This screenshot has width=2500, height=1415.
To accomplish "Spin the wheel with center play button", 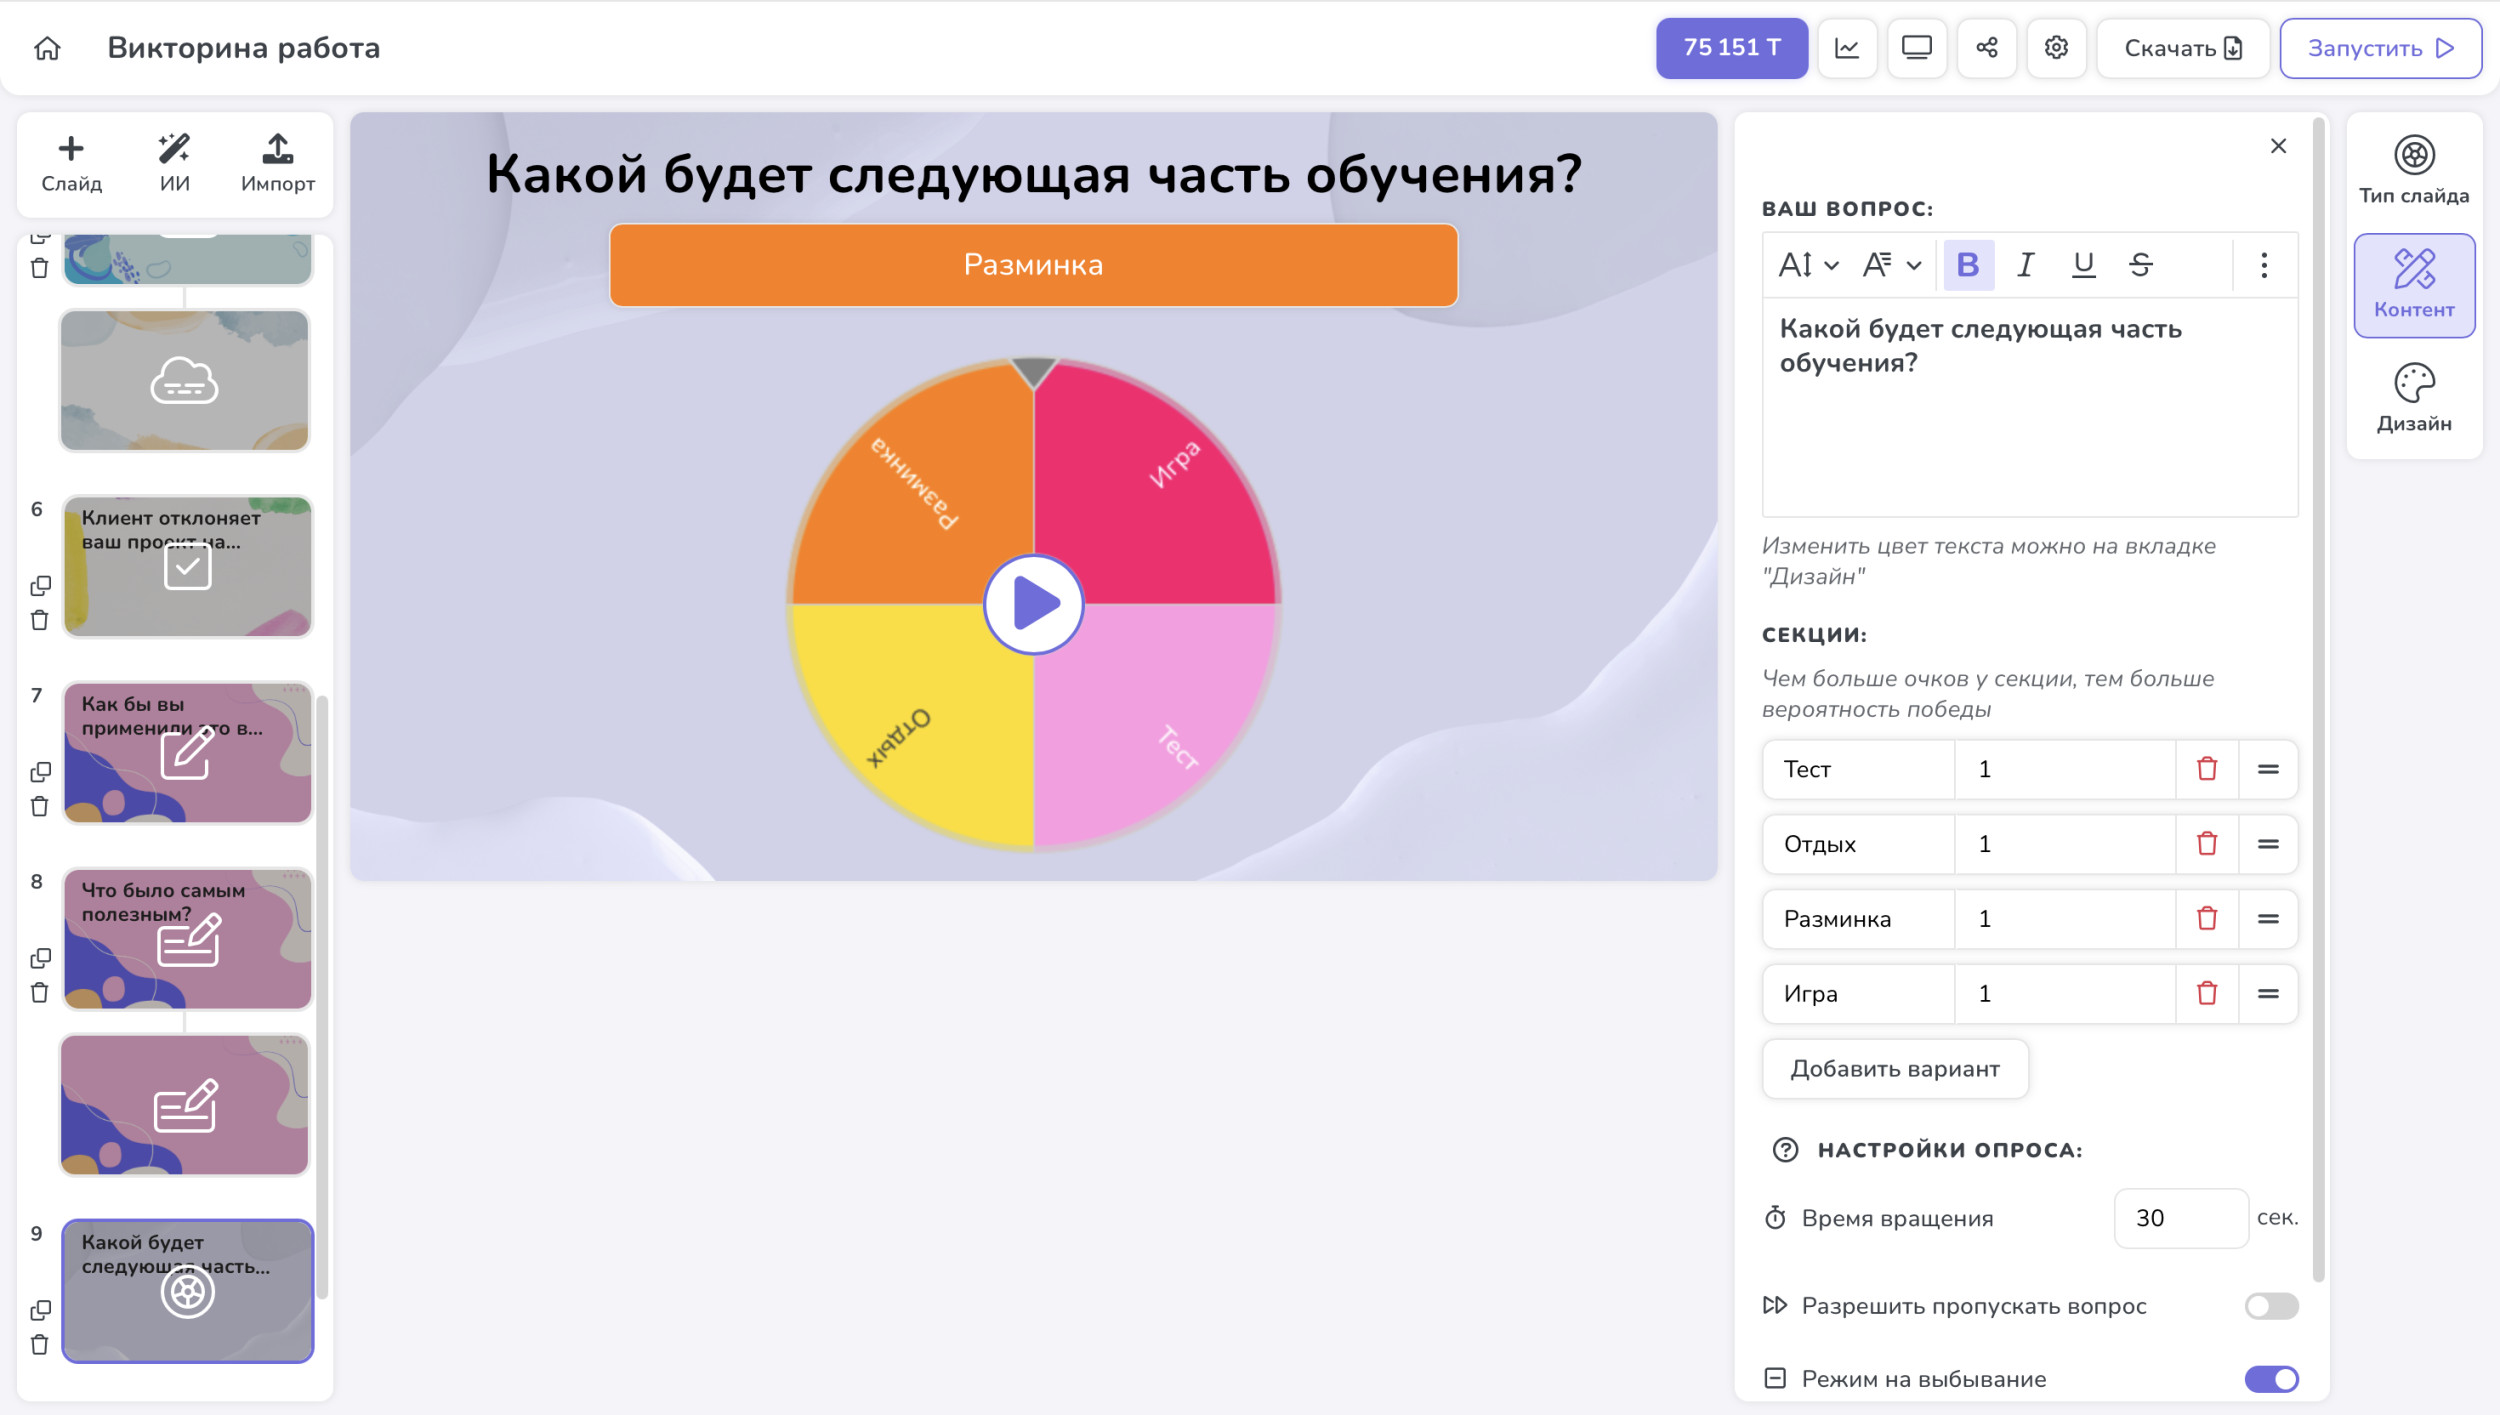I will pos(1033,604).
